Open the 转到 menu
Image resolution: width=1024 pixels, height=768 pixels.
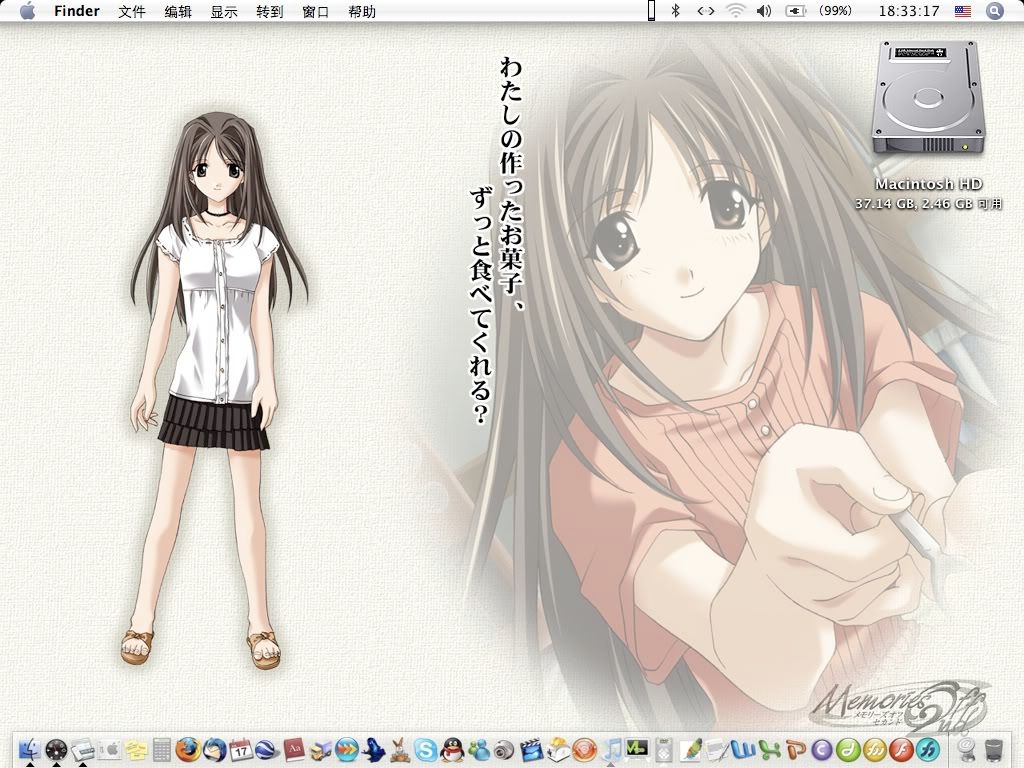coord(270,11)
